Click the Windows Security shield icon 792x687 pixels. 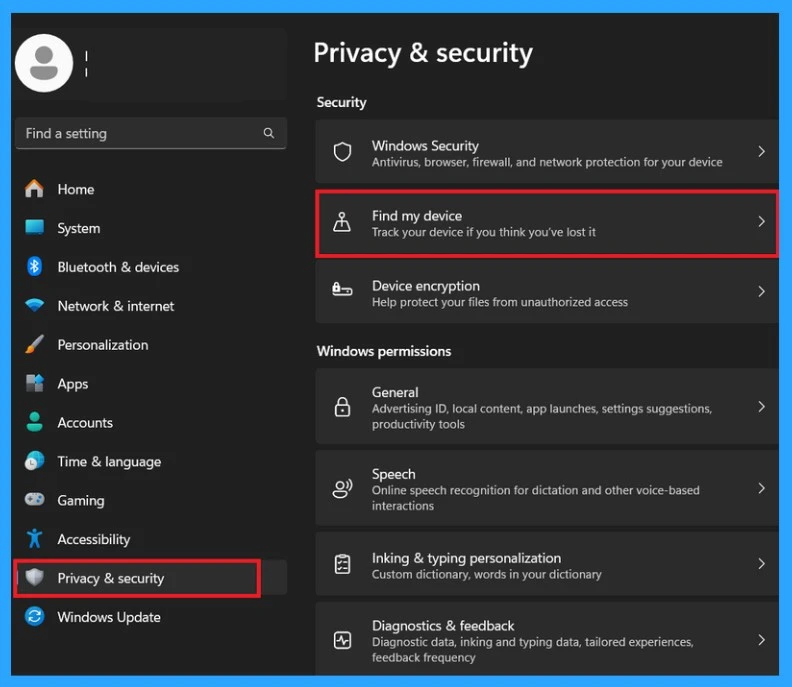click(x=342, y=152)
